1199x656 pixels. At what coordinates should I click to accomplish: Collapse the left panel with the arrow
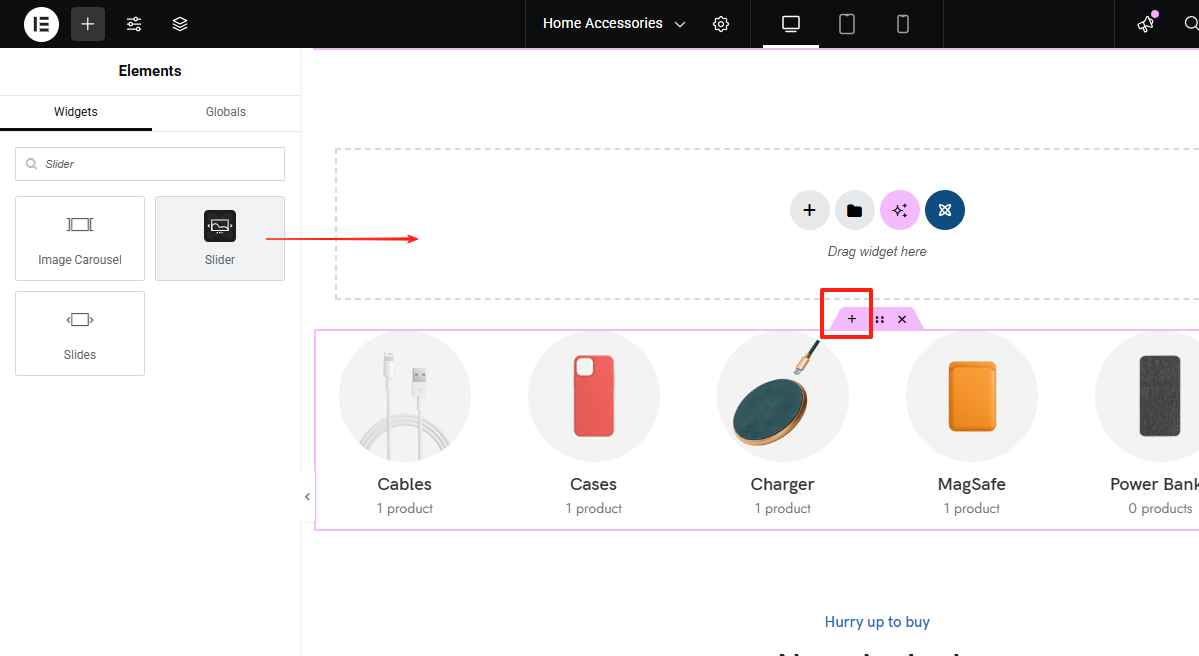(307, 497)
